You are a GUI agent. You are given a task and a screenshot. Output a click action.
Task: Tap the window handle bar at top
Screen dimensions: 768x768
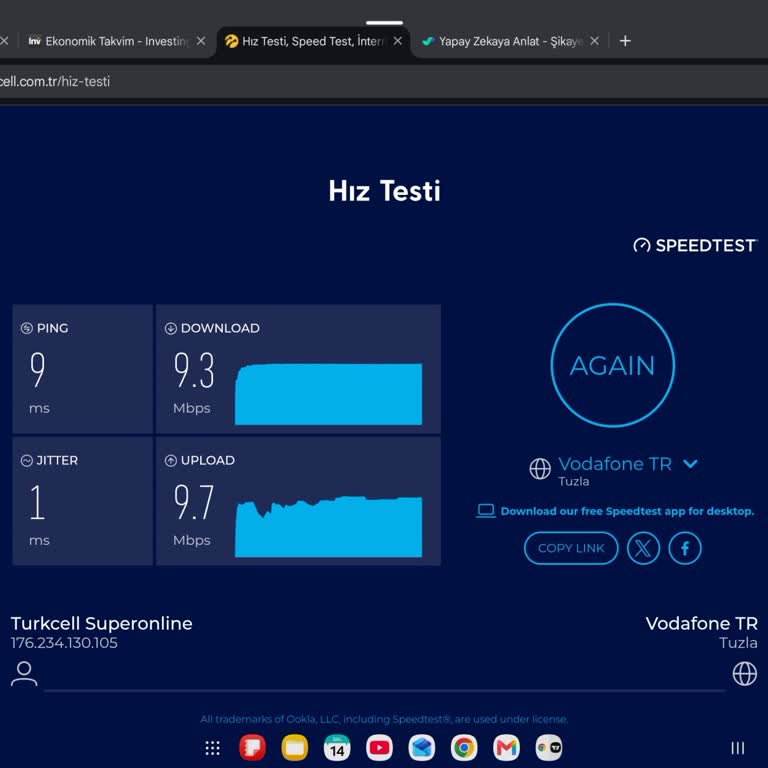(x=384, y=23)
